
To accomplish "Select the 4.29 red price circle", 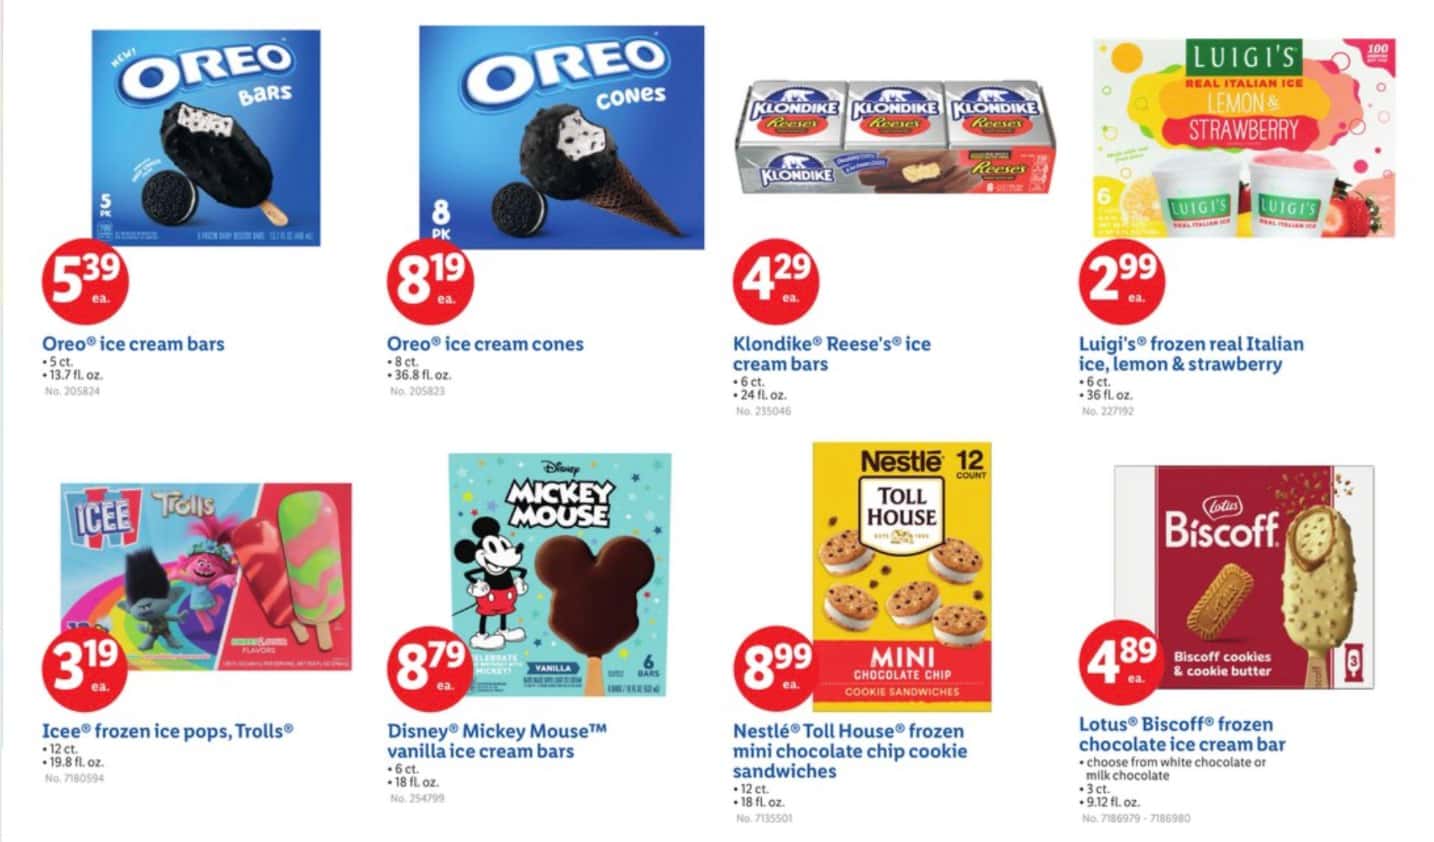I will (776, 280).
